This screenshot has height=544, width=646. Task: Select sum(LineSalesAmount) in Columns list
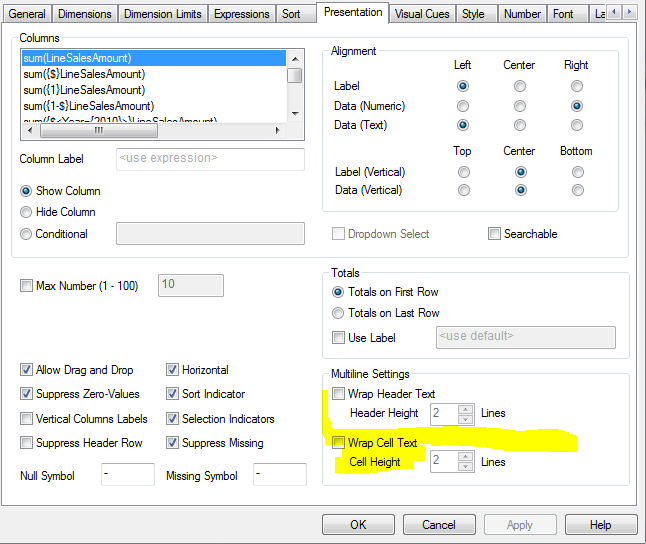[154, 58]
